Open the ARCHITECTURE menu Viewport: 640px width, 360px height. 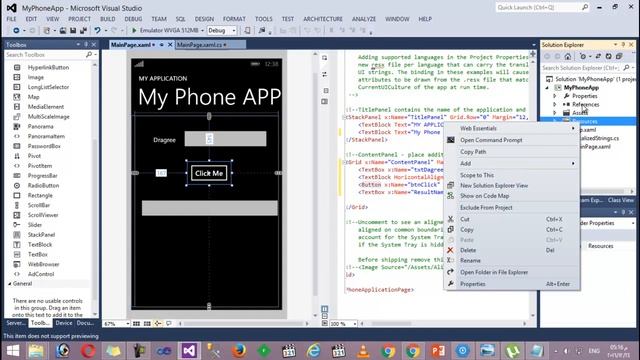(323, 19)
